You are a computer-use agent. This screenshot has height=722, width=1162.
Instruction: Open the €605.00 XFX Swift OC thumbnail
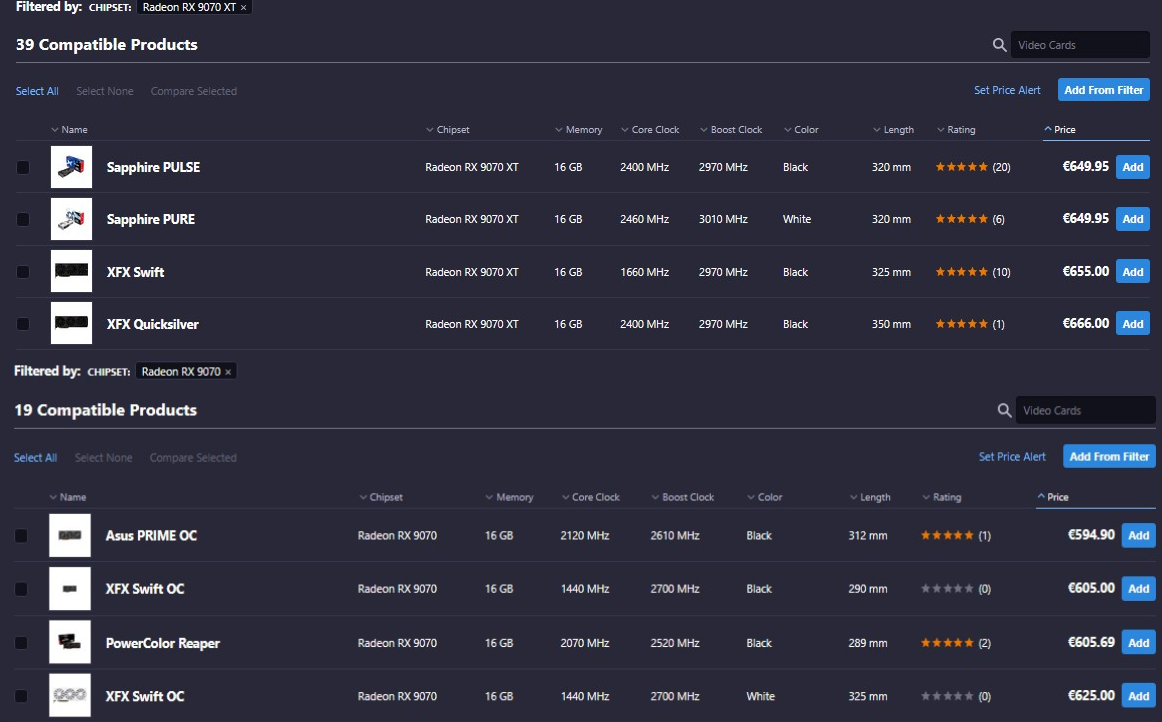(x=70, y=589)
